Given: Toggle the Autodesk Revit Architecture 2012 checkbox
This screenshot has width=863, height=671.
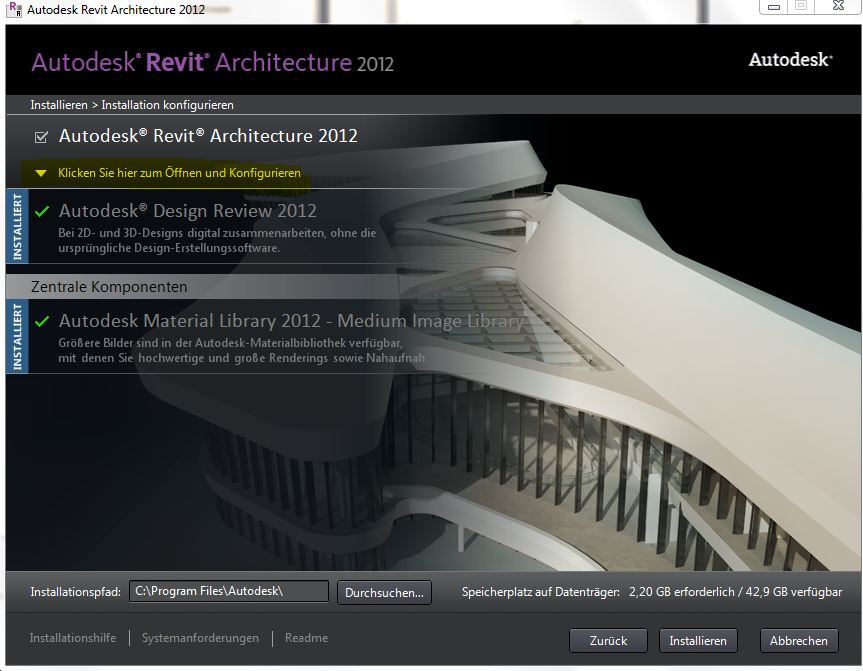Looking at the screenshot, I should (41, 137).
